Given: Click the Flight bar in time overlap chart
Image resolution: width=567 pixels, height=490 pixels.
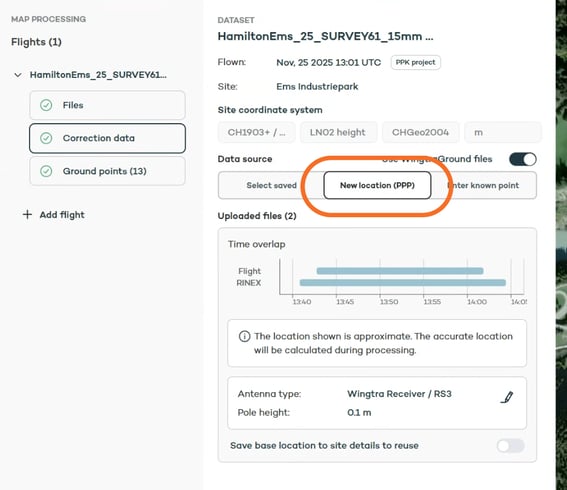Looking at the screenshot, I should [x=400, y=271].
